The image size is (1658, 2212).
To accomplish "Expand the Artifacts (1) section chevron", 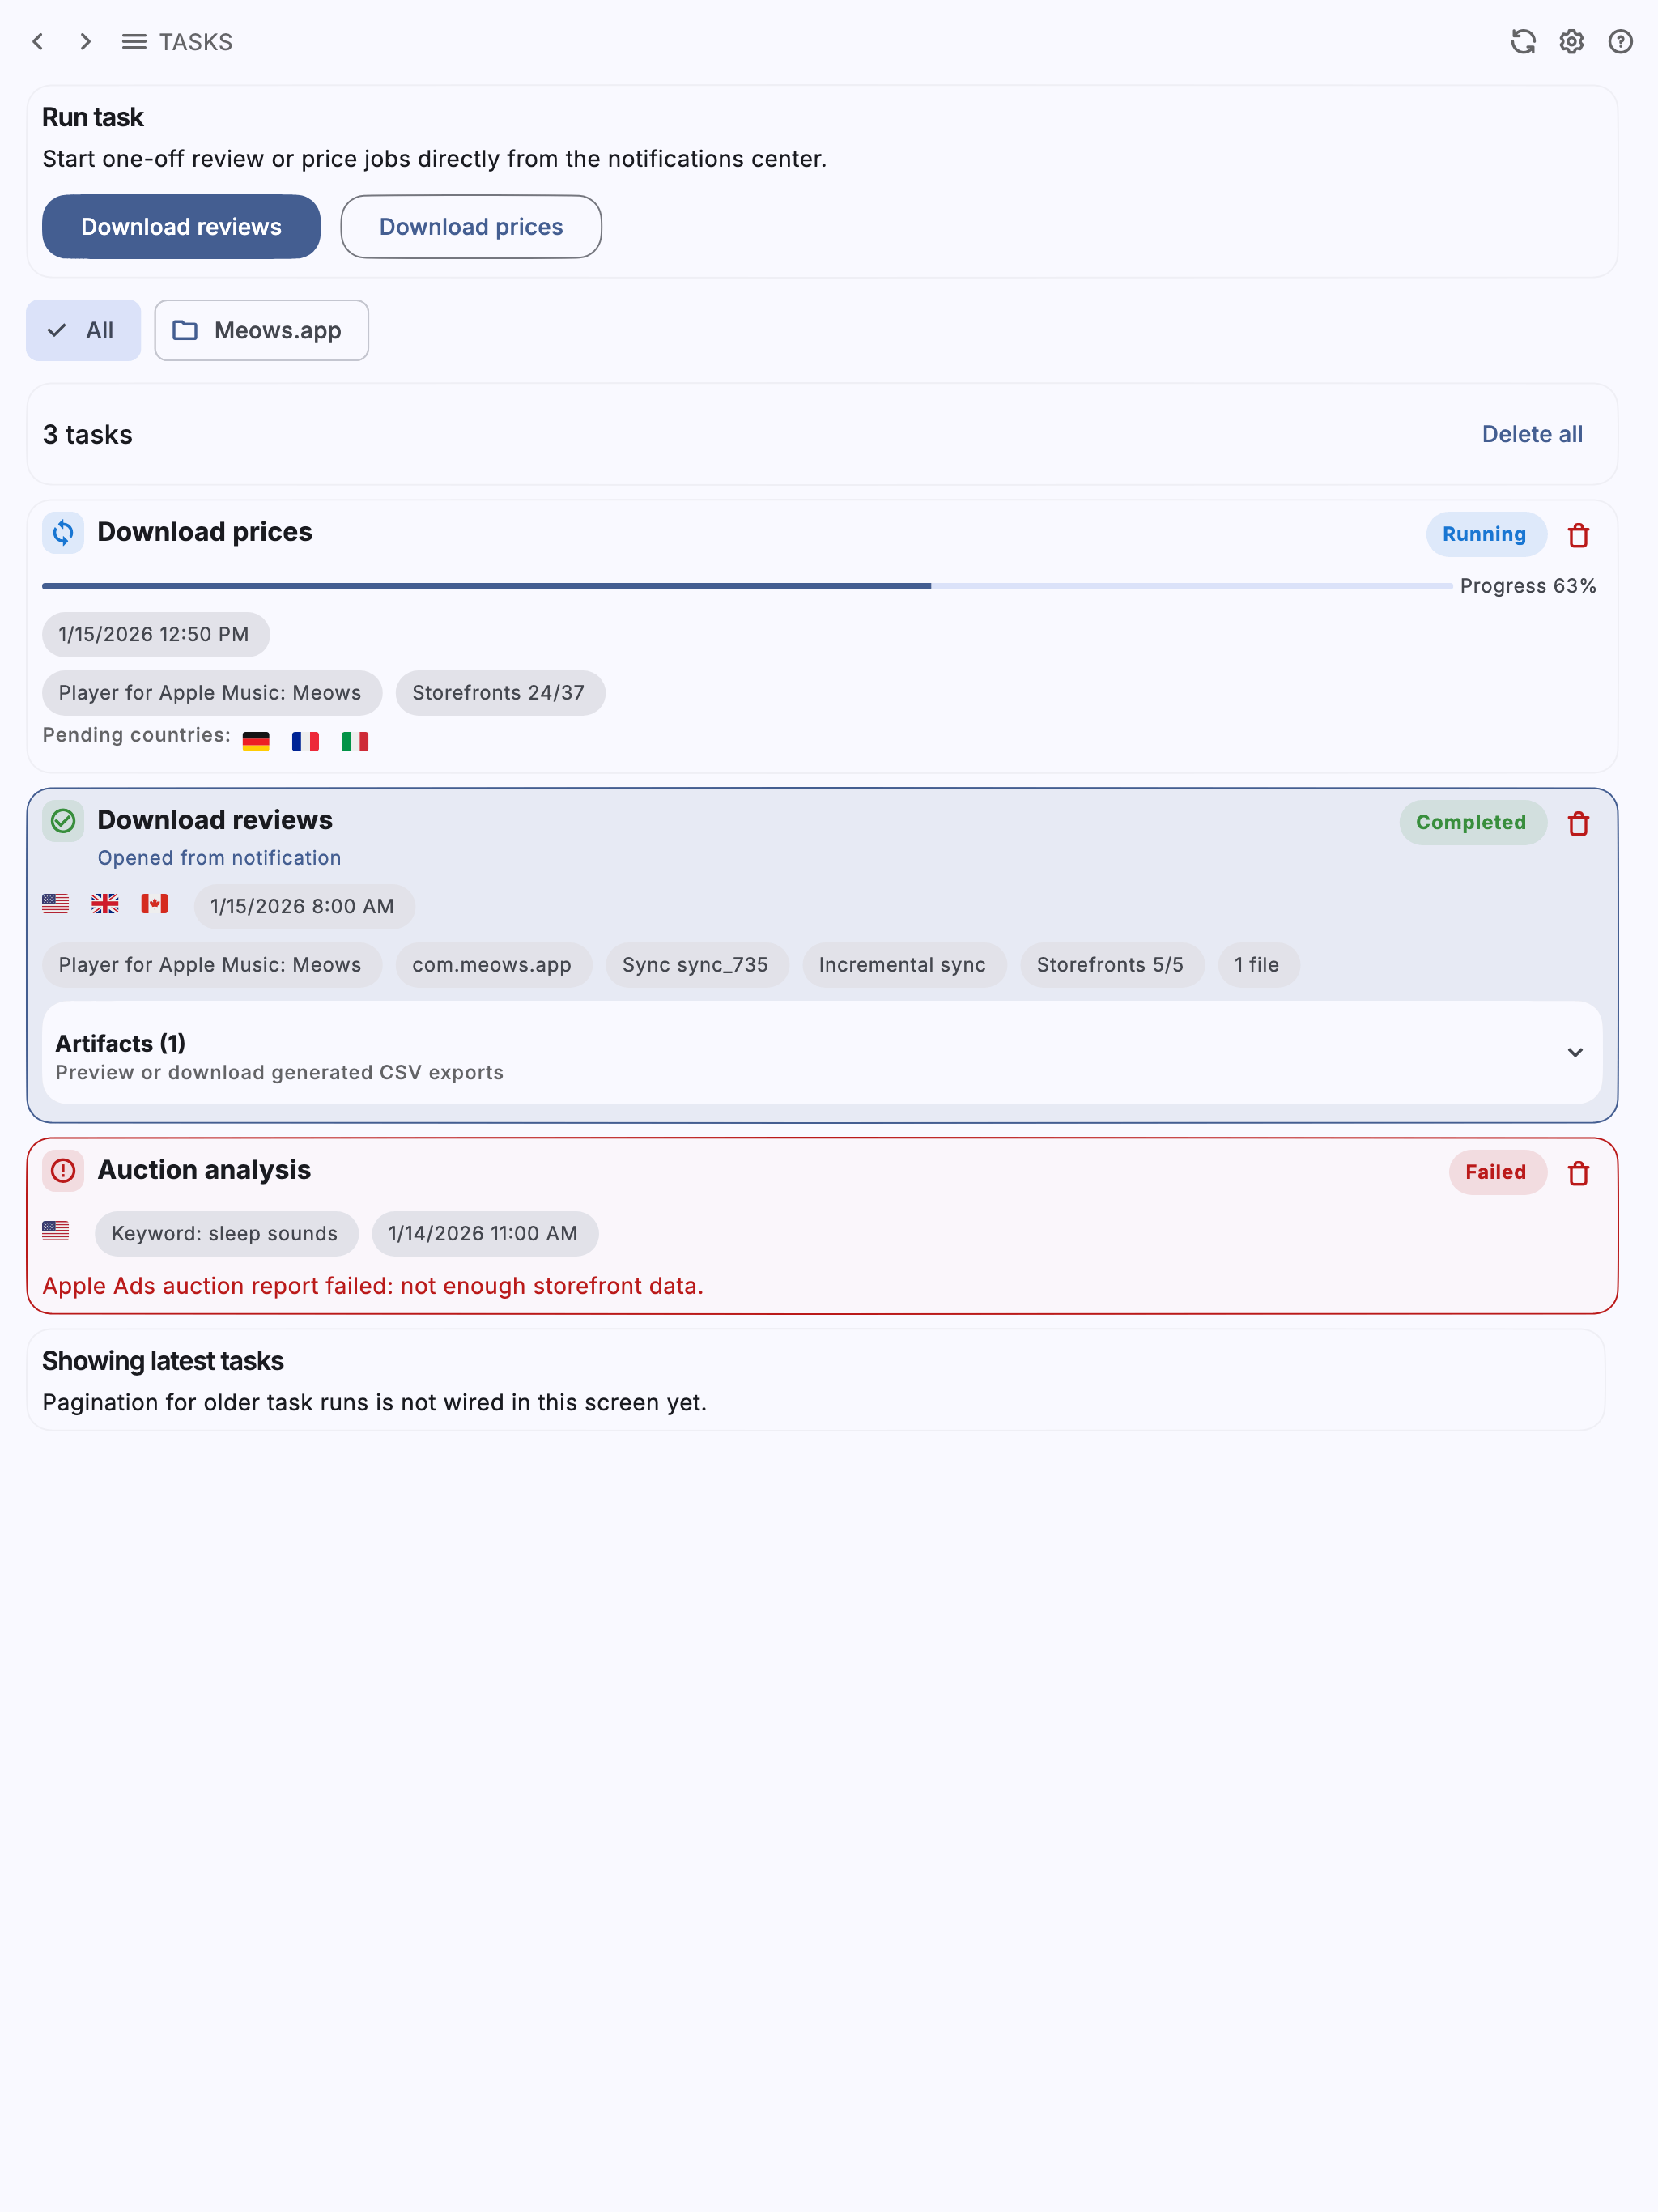I will tap(1575, 1053).
